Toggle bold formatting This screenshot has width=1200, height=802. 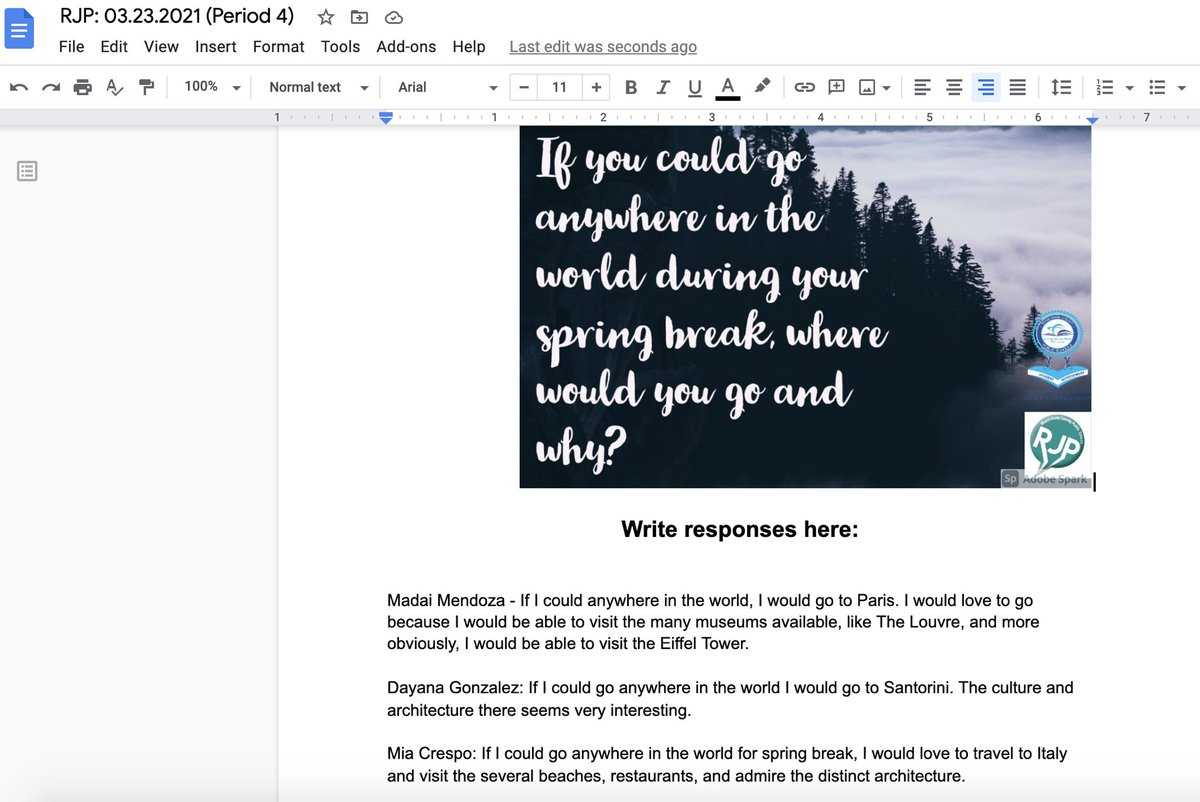631,88
